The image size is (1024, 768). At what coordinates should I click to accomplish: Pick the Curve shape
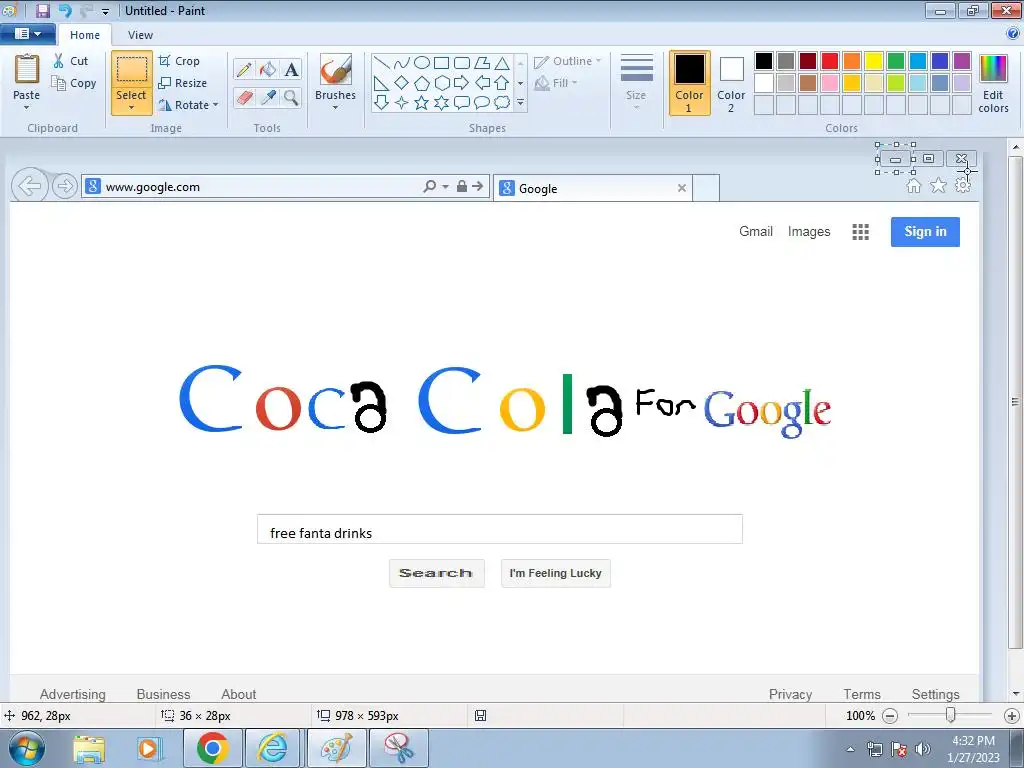point(402,63)
